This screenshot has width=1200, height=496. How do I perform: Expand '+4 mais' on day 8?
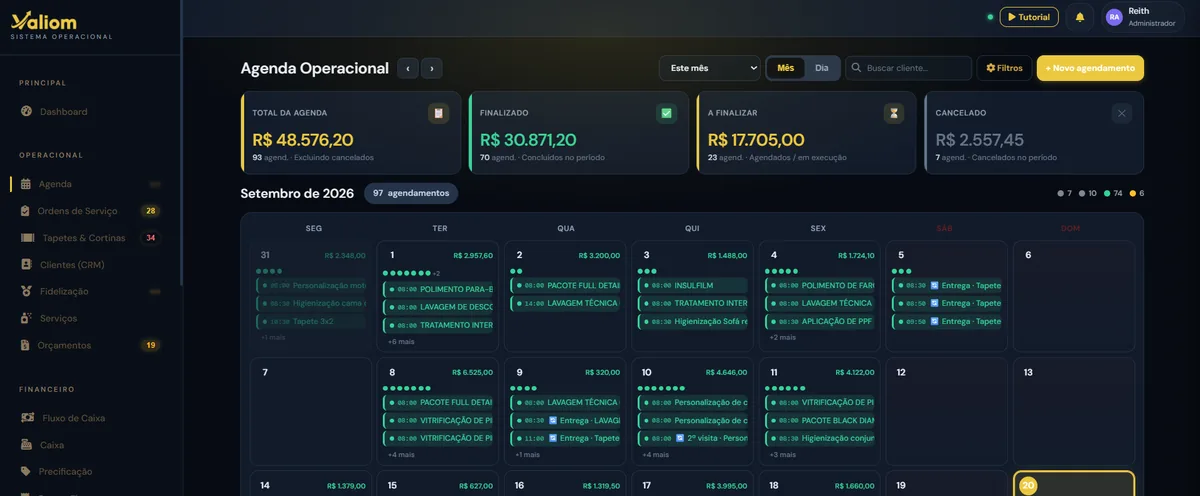point(400,454)
